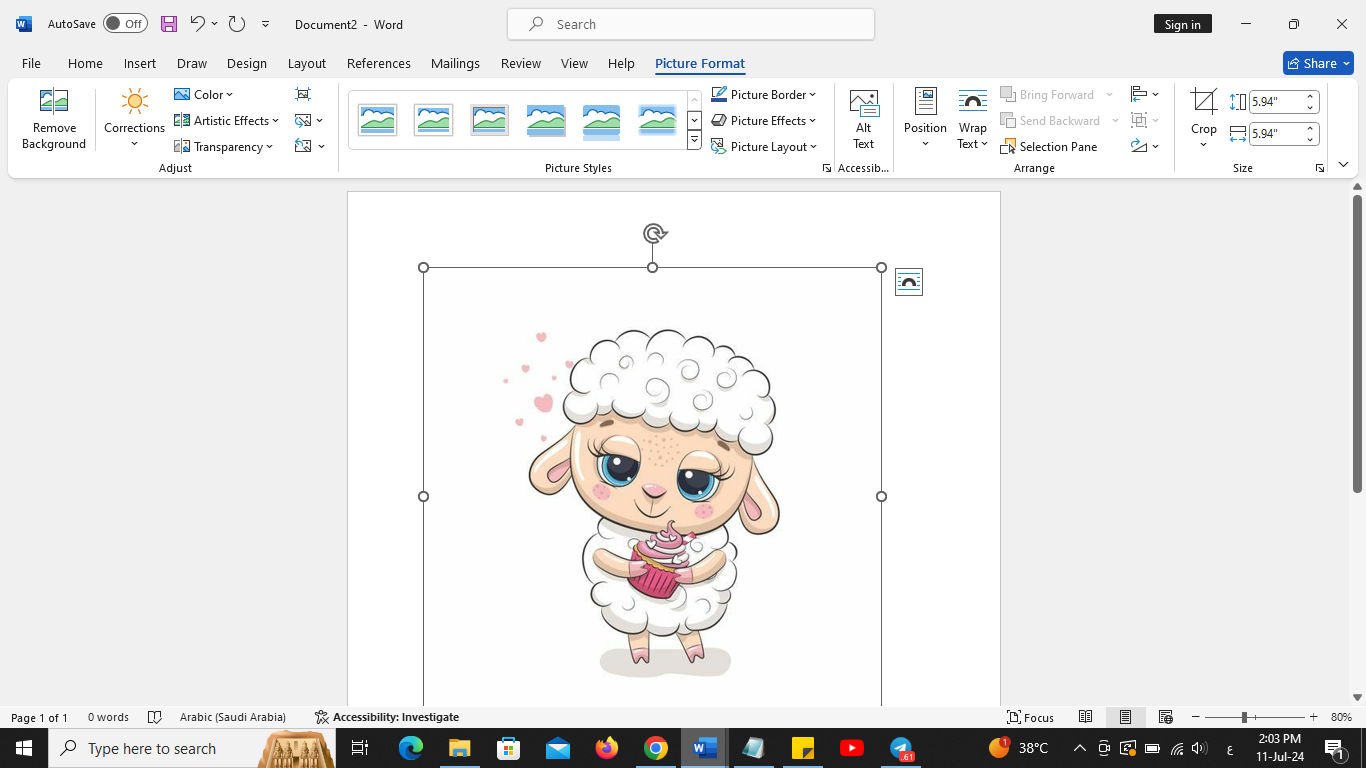This screenshot has height=768, width=1366.
Task: Switch to Print Layout view
Action: (x=1125, y=717)
